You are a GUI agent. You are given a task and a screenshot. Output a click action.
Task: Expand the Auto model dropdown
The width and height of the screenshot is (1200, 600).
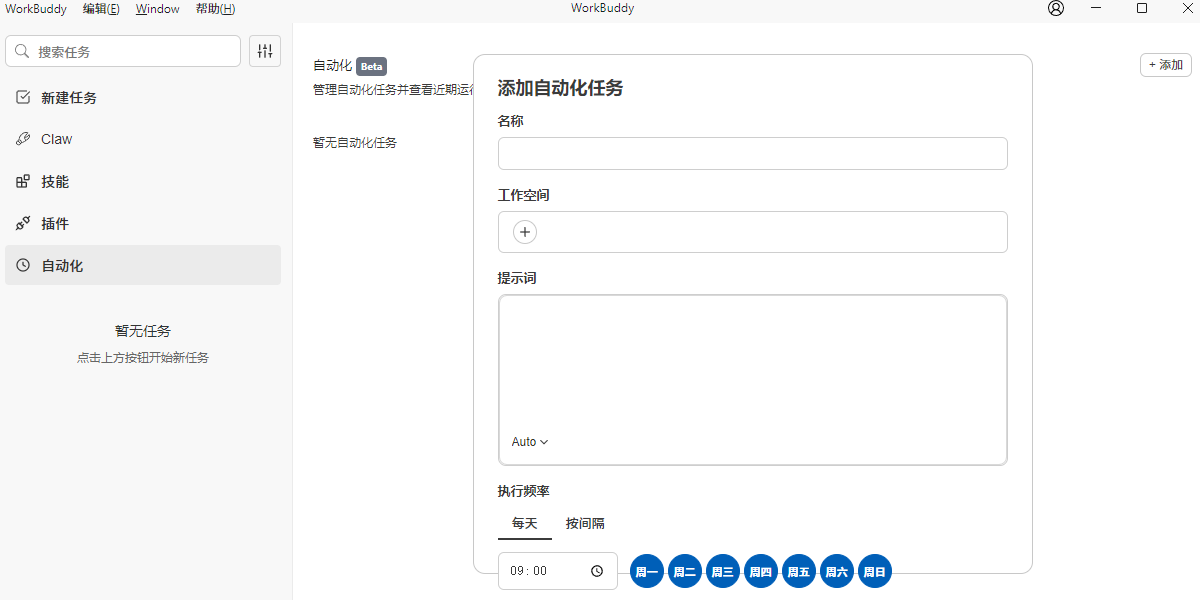click(x=530, y=442)
